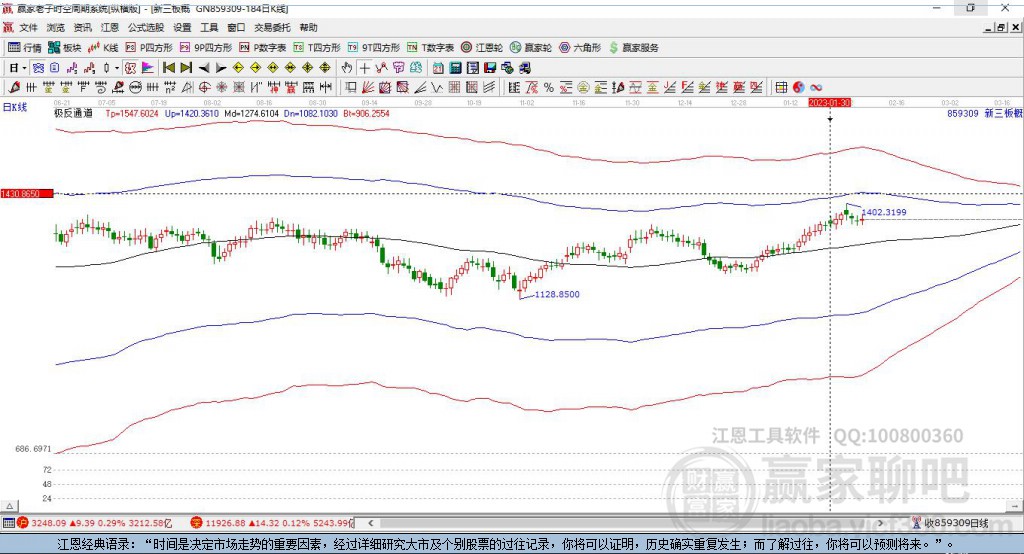The width and height of the screenshot is (1024, 554).
Task: Click the red 1430.8650 price label
Action: pyautogui.click(x=27, y=194)
